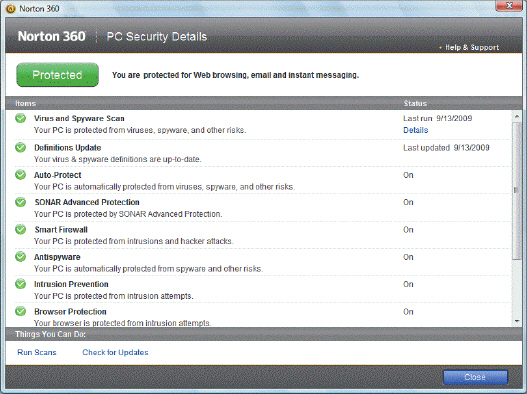527x394 pixels.
Task: Select the Virus and Spyware Scan title
Action: (79, 118)
